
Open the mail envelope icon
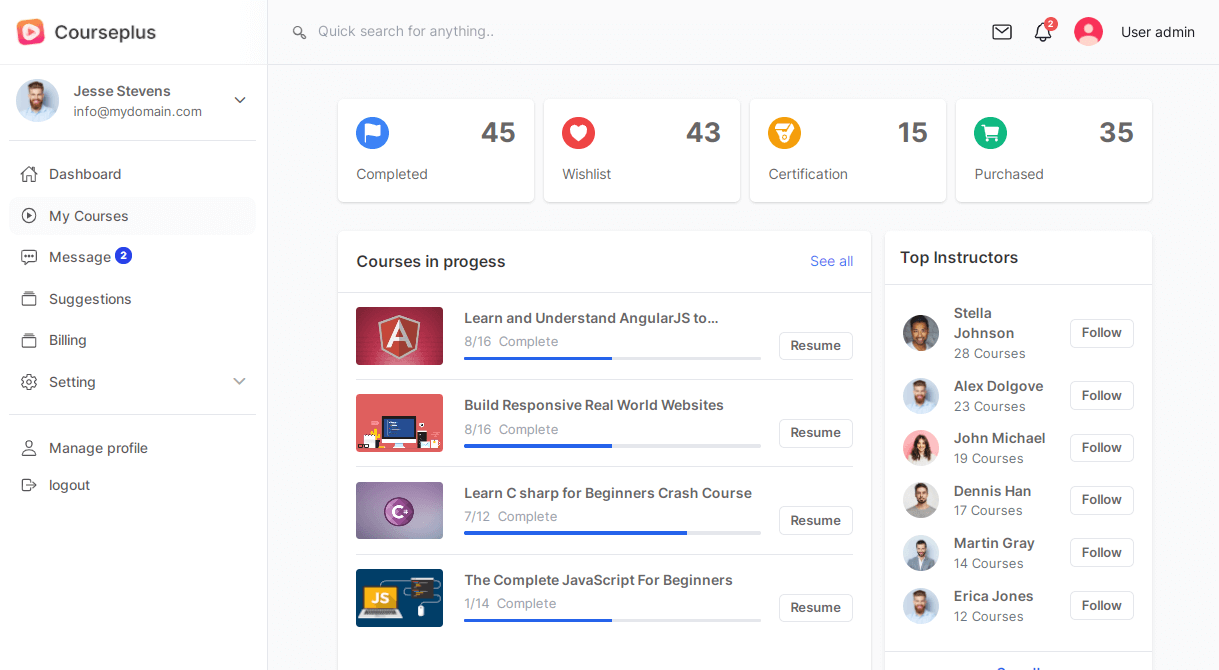pos(1001,32)
